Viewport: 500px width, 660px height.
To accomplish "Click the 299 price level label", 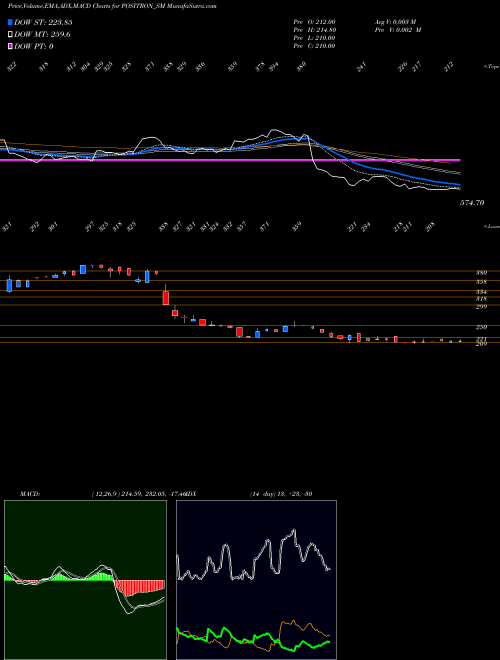I will click(481, 306).
